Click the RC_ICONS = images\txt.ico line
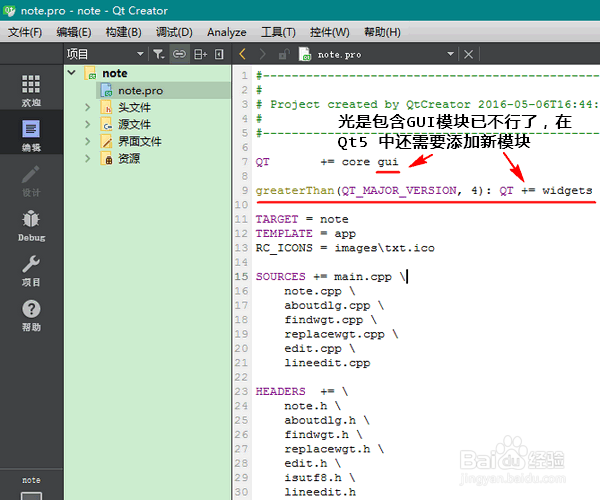This screenshot has height=500, width=600. 345,248
